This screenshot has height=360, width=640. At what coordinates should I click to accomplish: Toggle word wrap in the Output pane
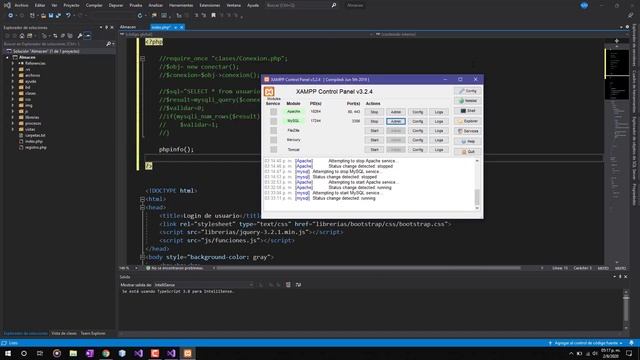pyautogui.click(x=298, y=284)
